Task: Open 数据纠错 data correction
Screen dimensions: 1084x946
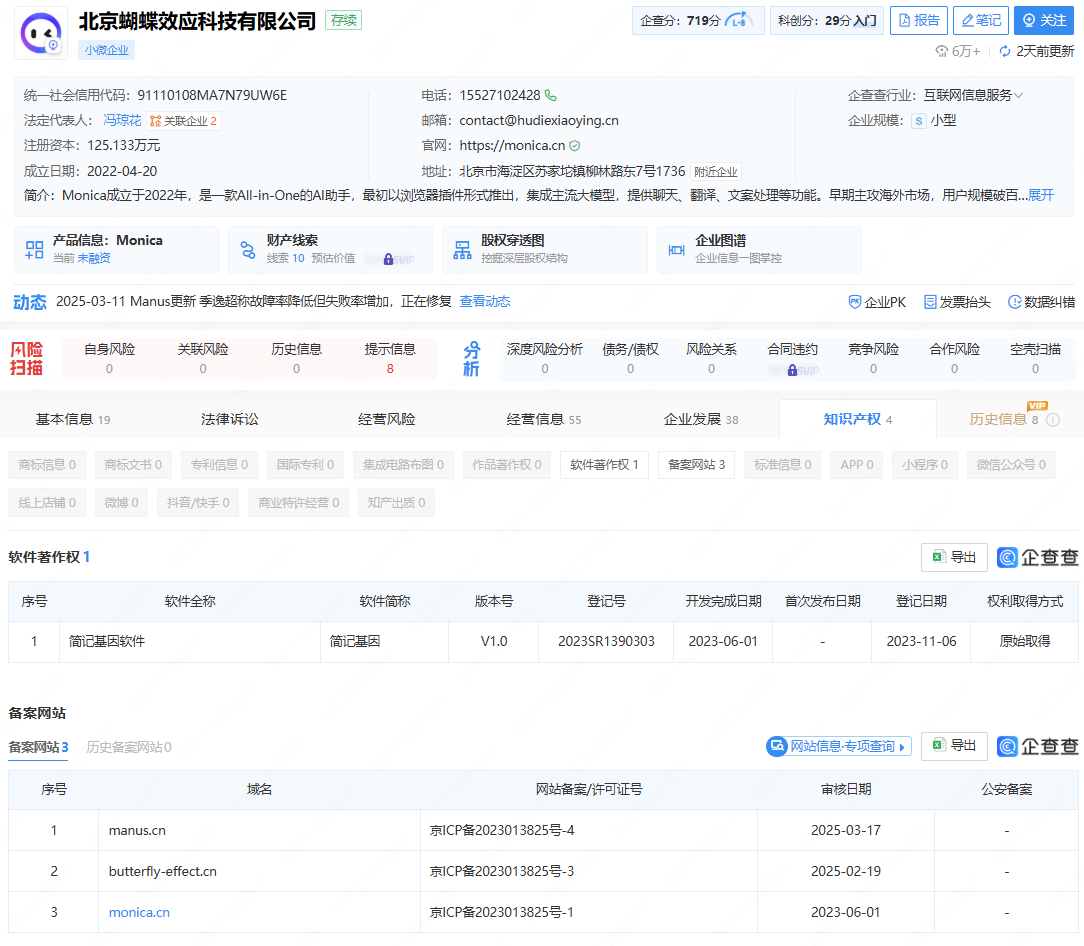Action: [x=1042, y=302]
